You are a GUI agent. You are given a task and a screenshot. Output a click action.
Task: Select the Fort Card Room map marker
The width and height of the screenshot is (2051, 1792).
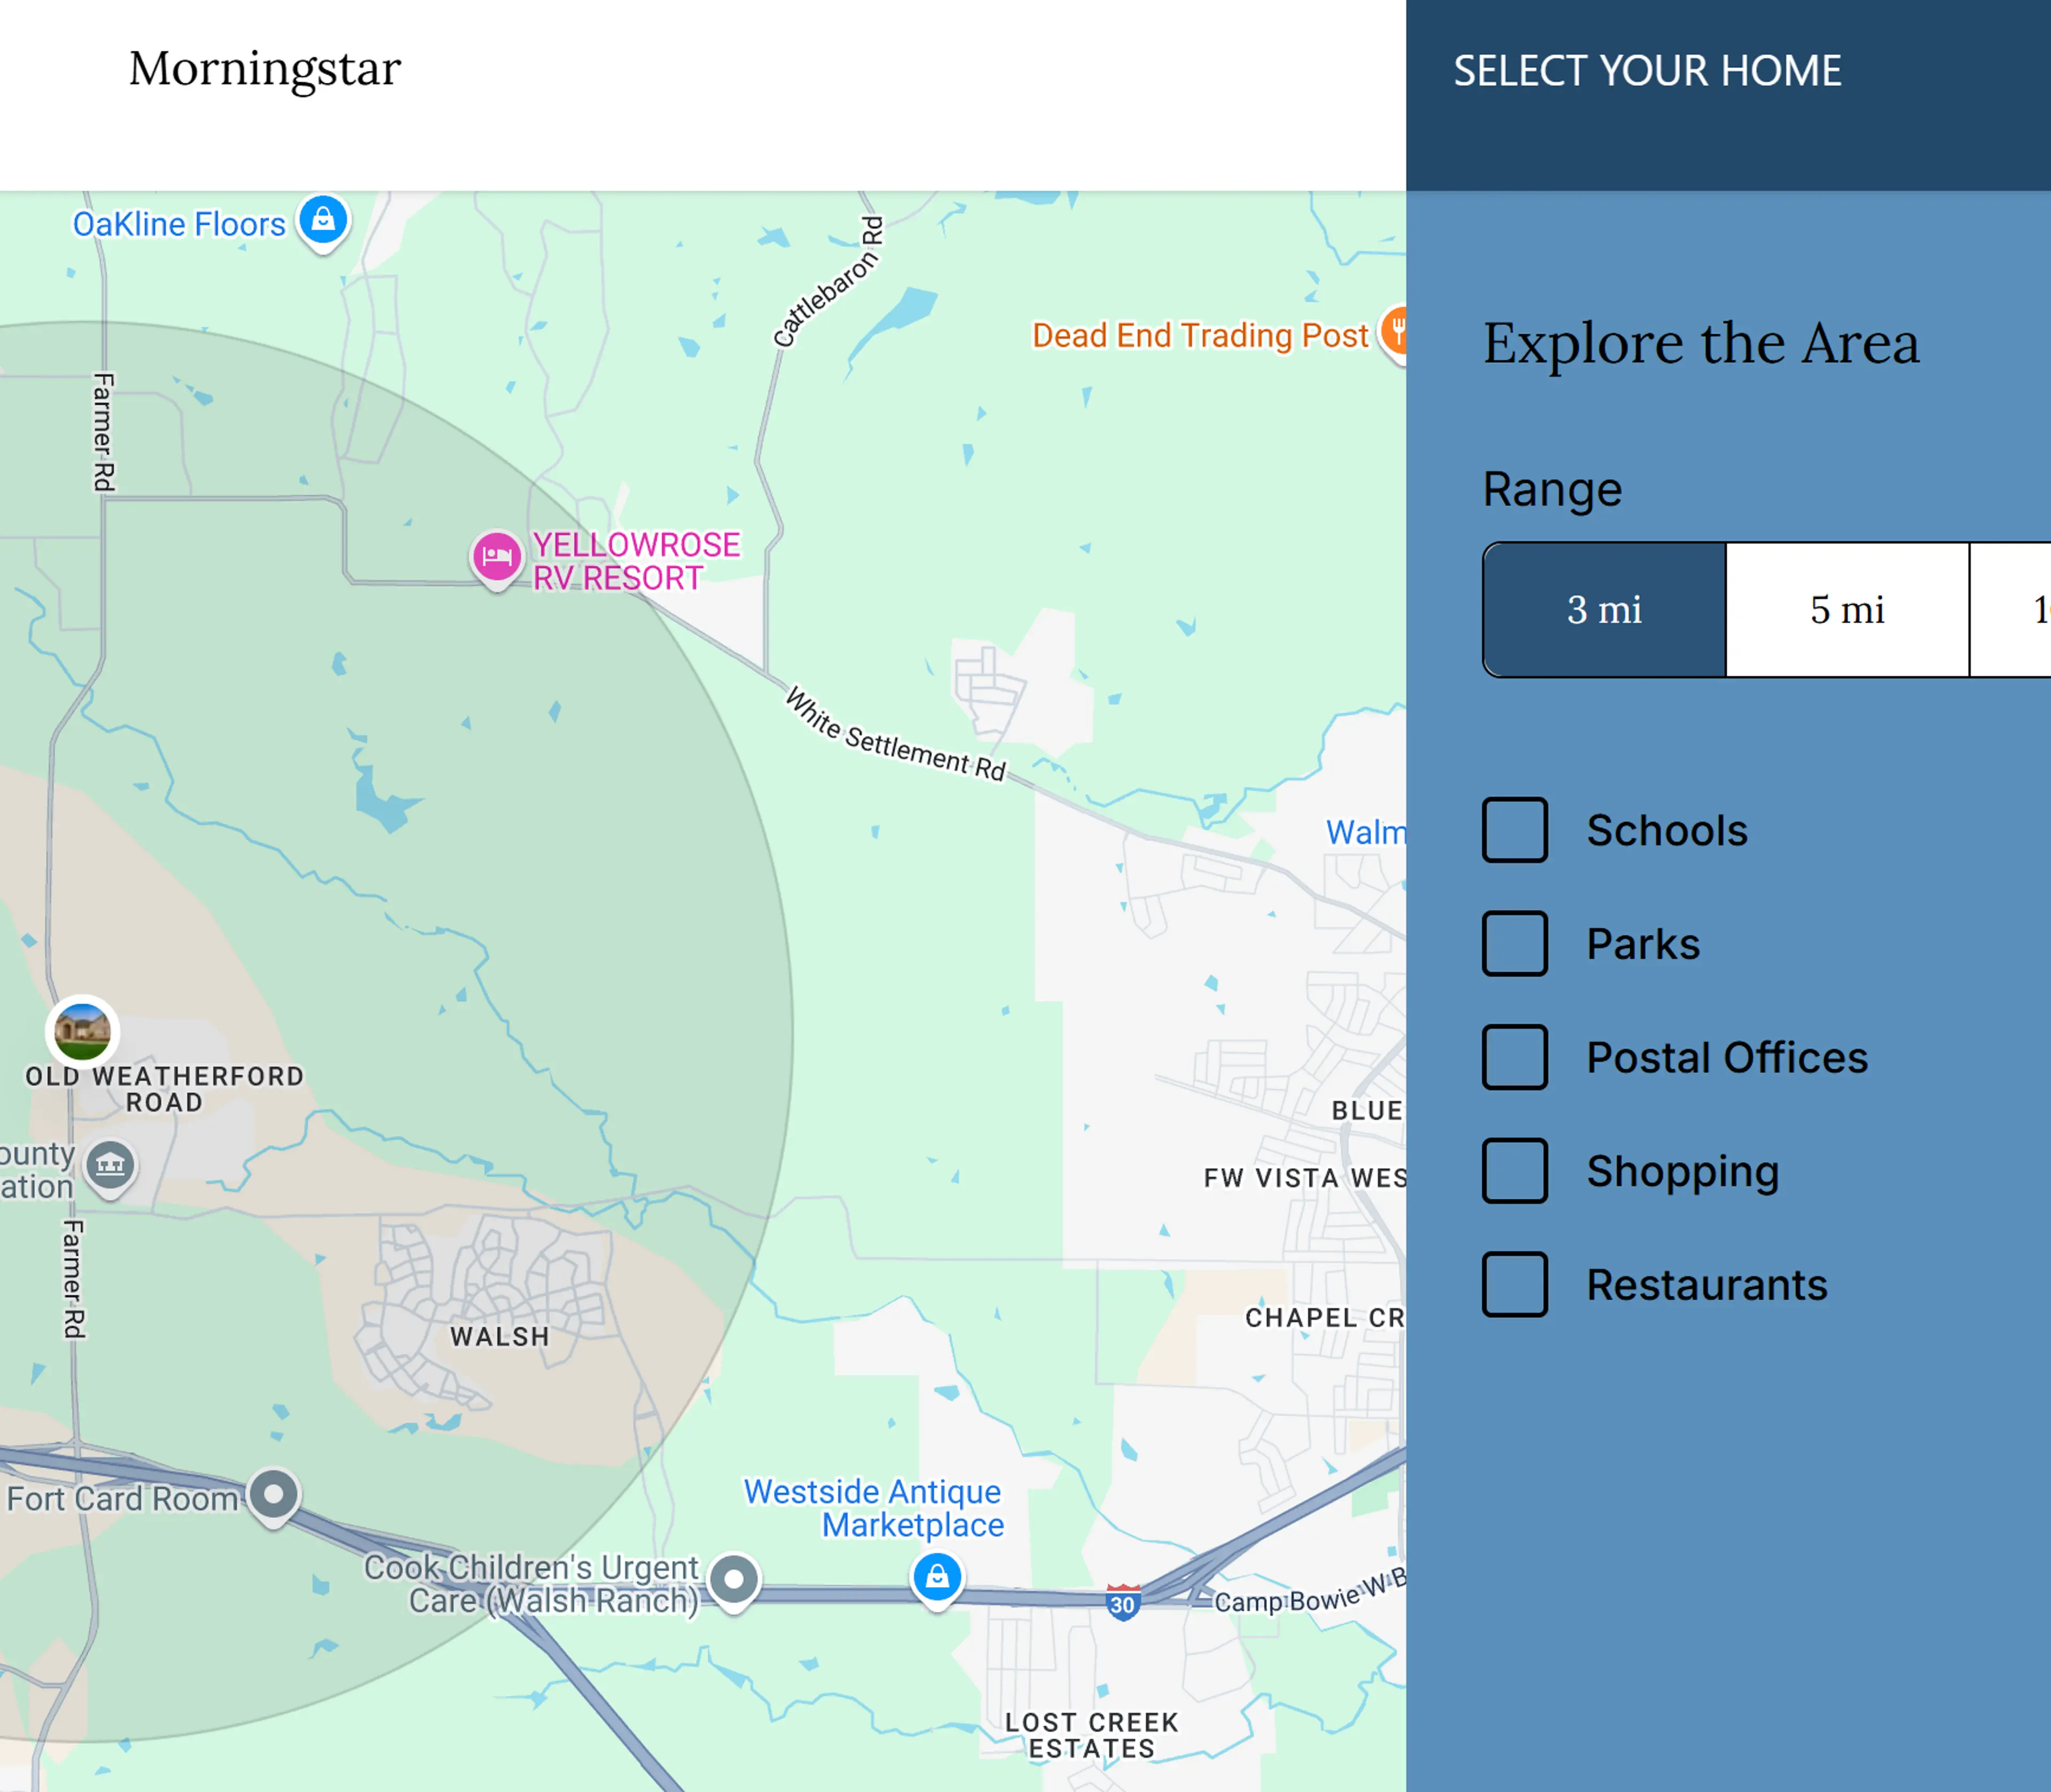[x=273, y=1496]
